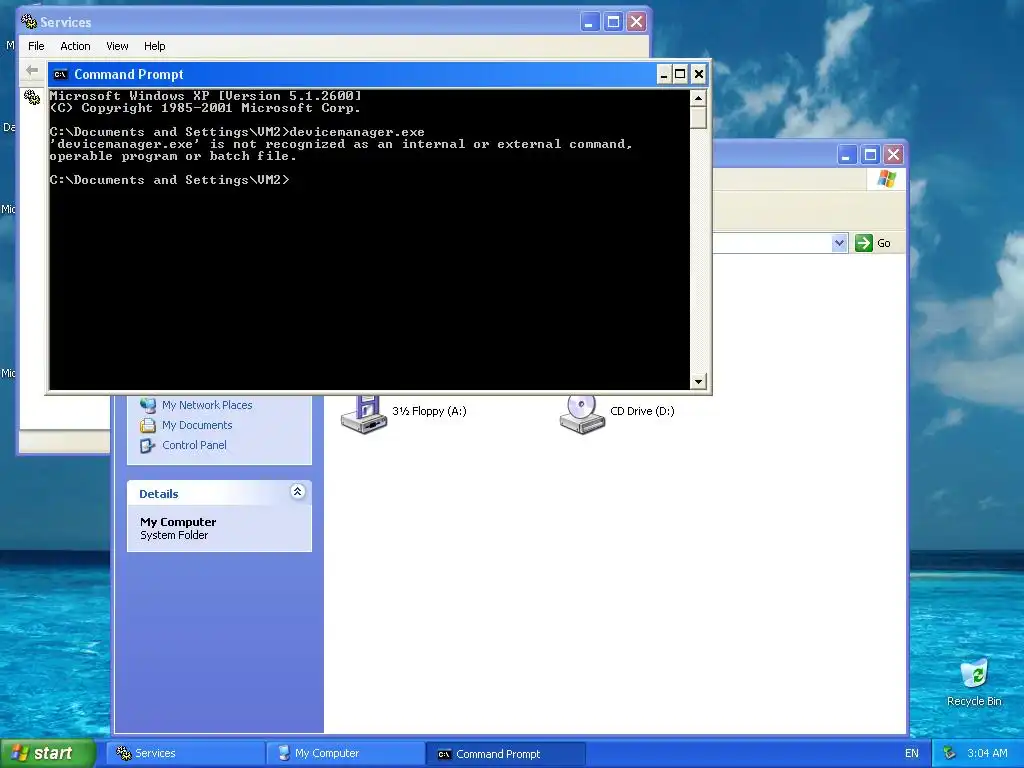
Task: Open Control Panel link
Action: [x=194, y=445]
